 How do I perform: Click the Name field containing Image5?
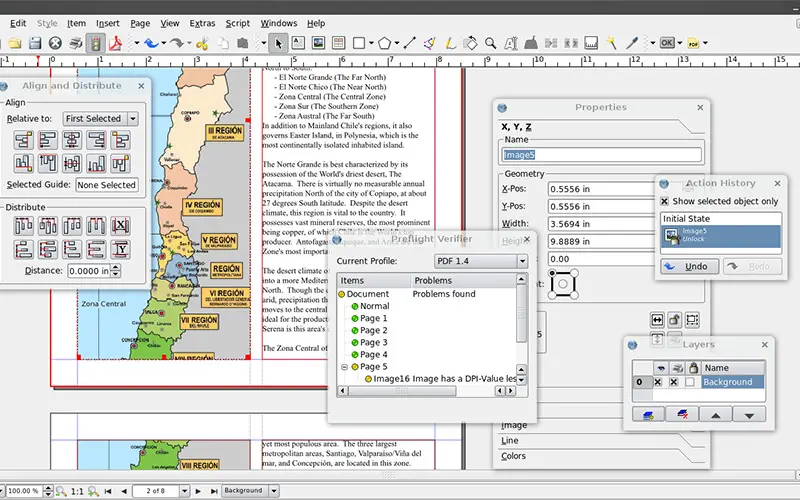(x=602, y=155)
